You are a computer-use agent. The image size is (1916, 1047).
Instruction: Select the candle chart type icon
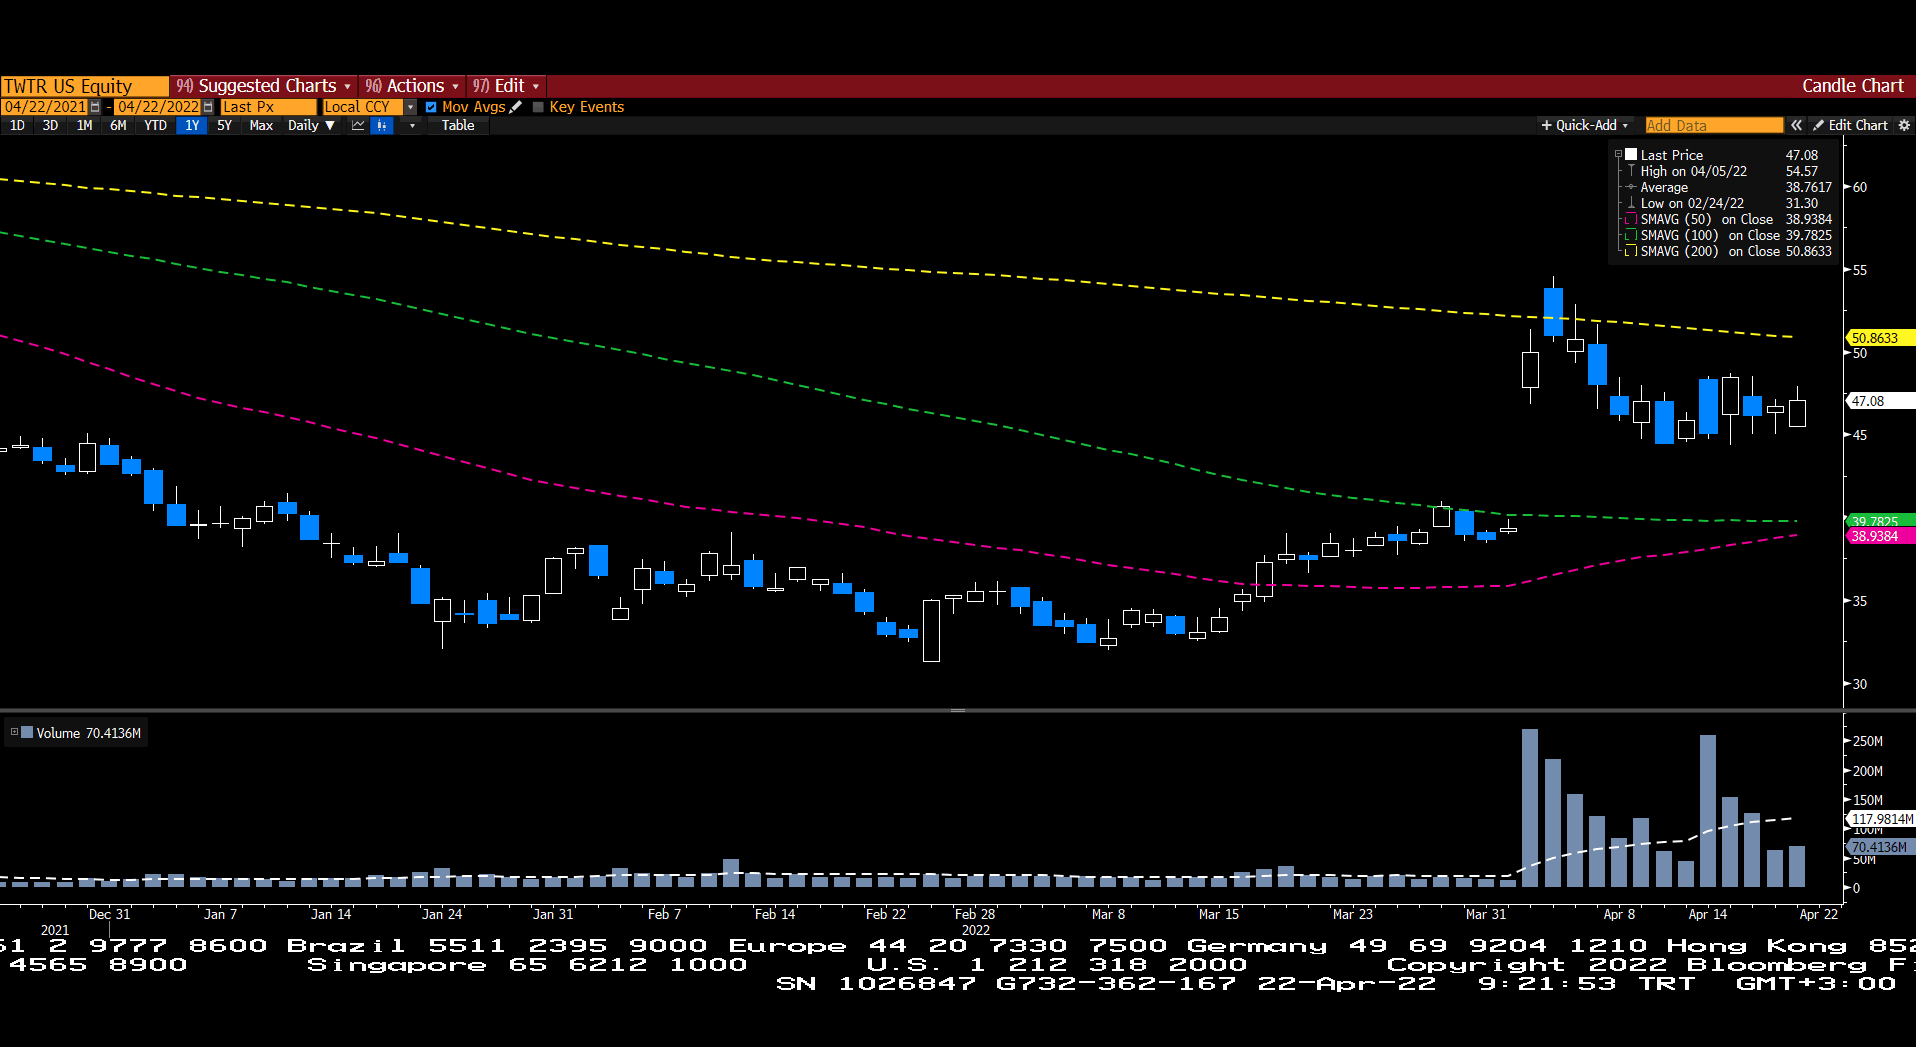click(x=382, y=126)
